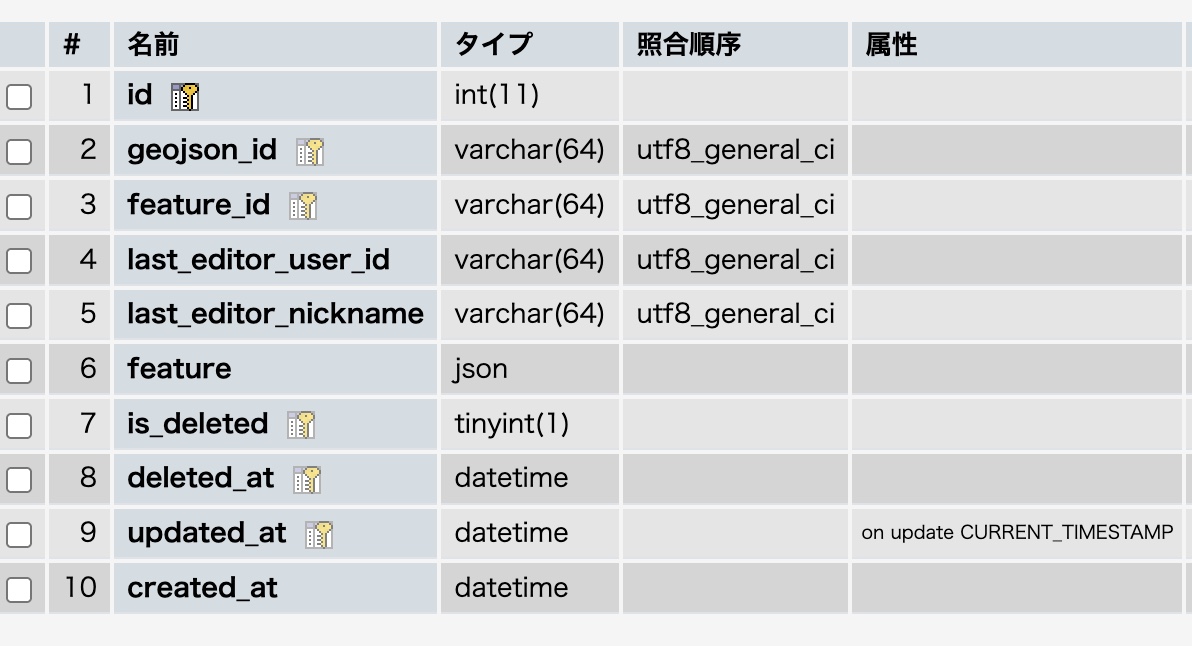1192x646 pixels.
Task: Click the index icon beside updated_at
Action: point(319,535)
